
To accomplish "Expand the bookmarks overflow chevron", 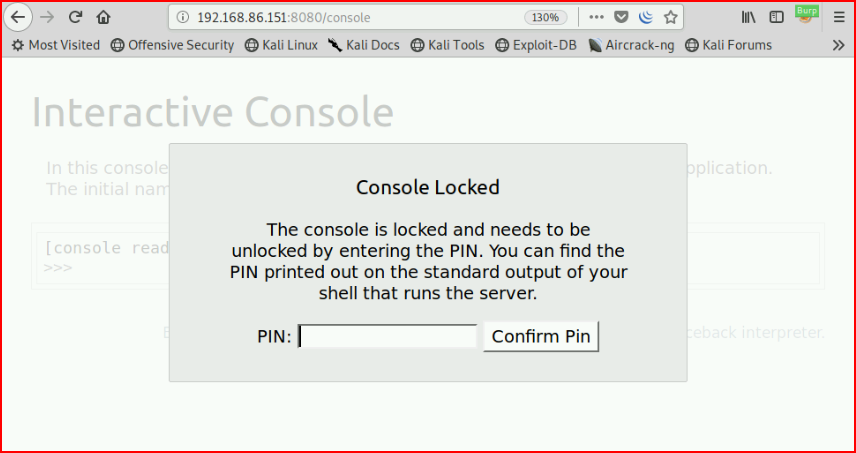I will tap(839, 45).
